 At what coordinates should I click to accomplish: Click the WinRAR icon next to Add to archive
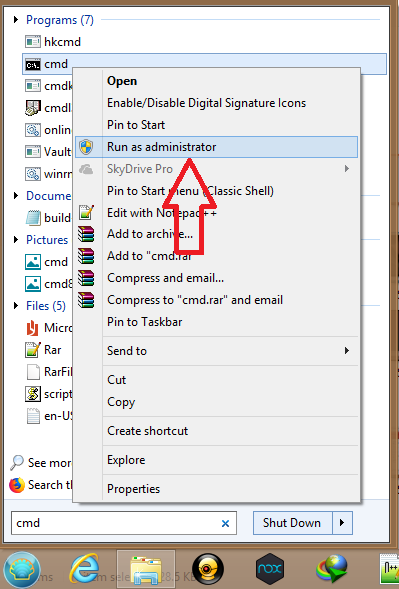pos(86,234)
